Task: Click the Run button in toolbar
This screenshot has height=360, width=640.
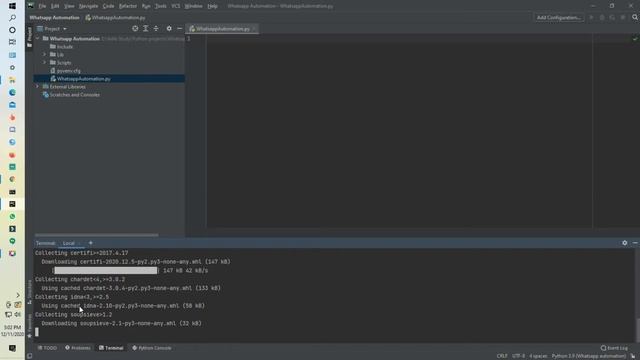Action: click(x=591, y=18)
